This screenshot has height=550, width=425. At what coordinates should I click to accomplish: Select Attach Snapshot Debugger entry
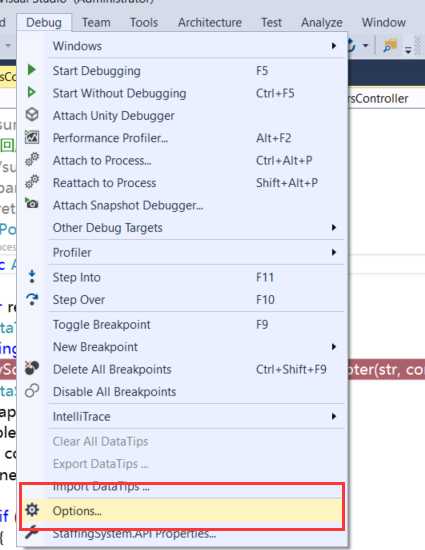click(x=196, y=206)
